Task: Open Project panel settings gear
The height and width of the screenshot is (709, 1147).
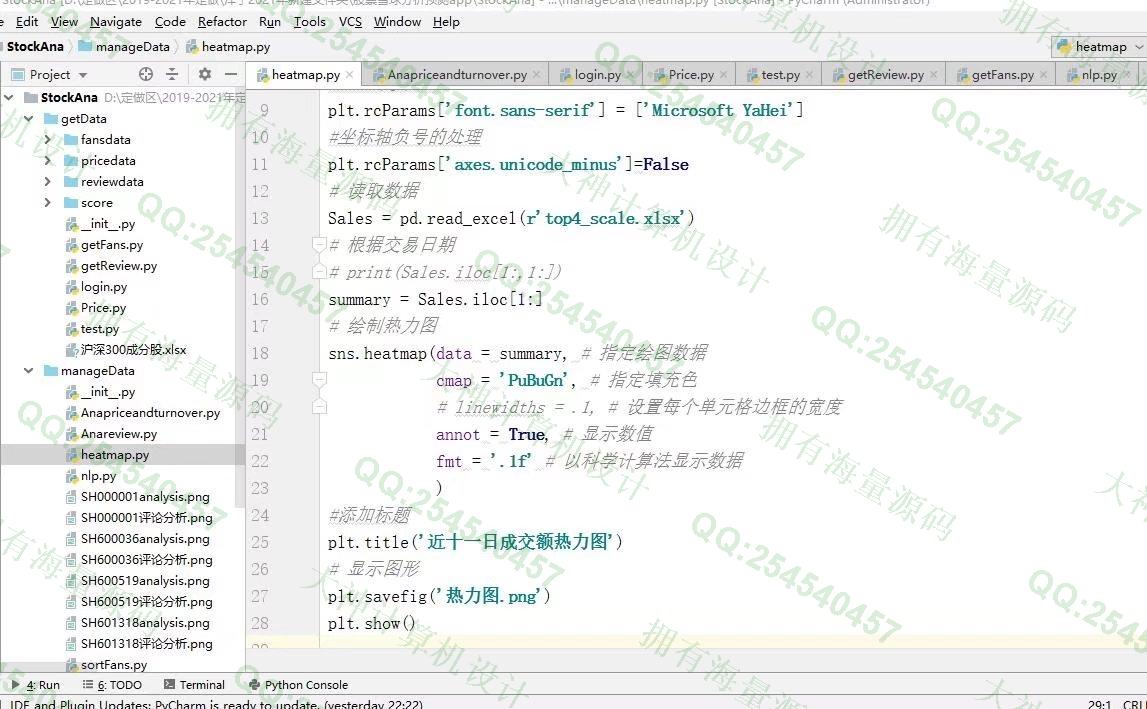Action: (205, 74)
